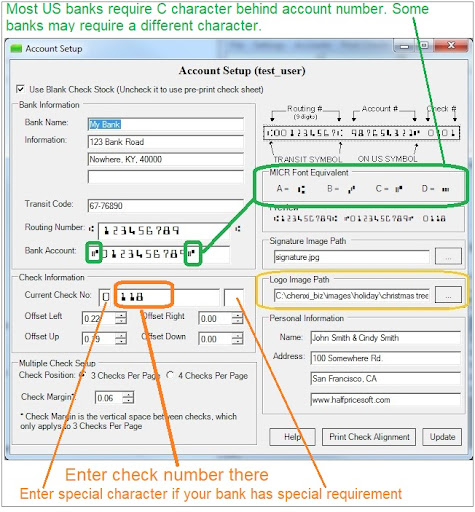Close the Account Setup window
The width and height of the screenshot is (475, 512).
tap(451, 45)
